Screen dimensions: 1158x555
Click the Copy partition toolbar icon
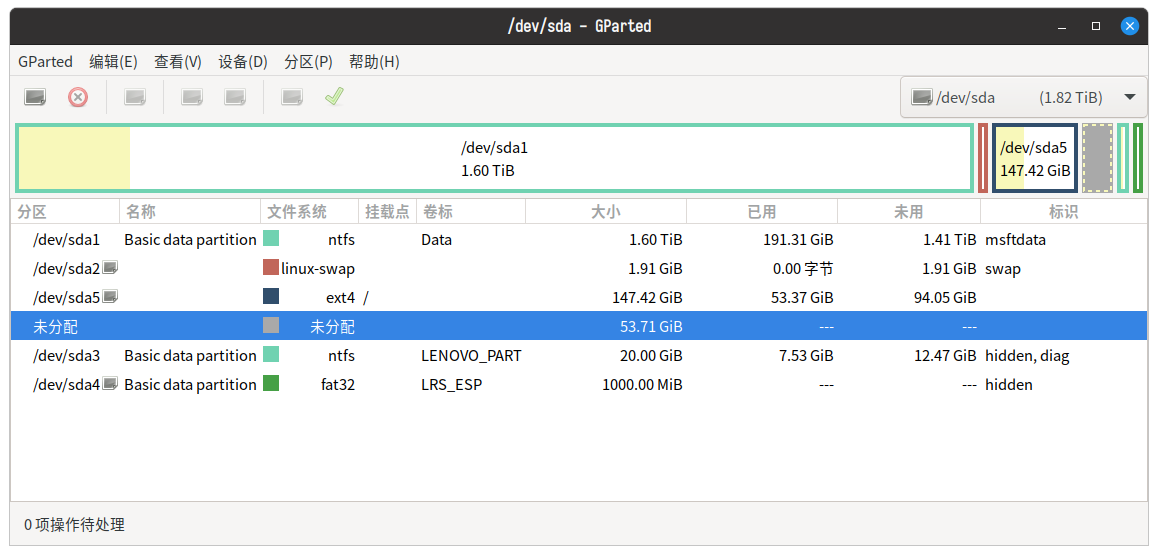tap(192, 97)
